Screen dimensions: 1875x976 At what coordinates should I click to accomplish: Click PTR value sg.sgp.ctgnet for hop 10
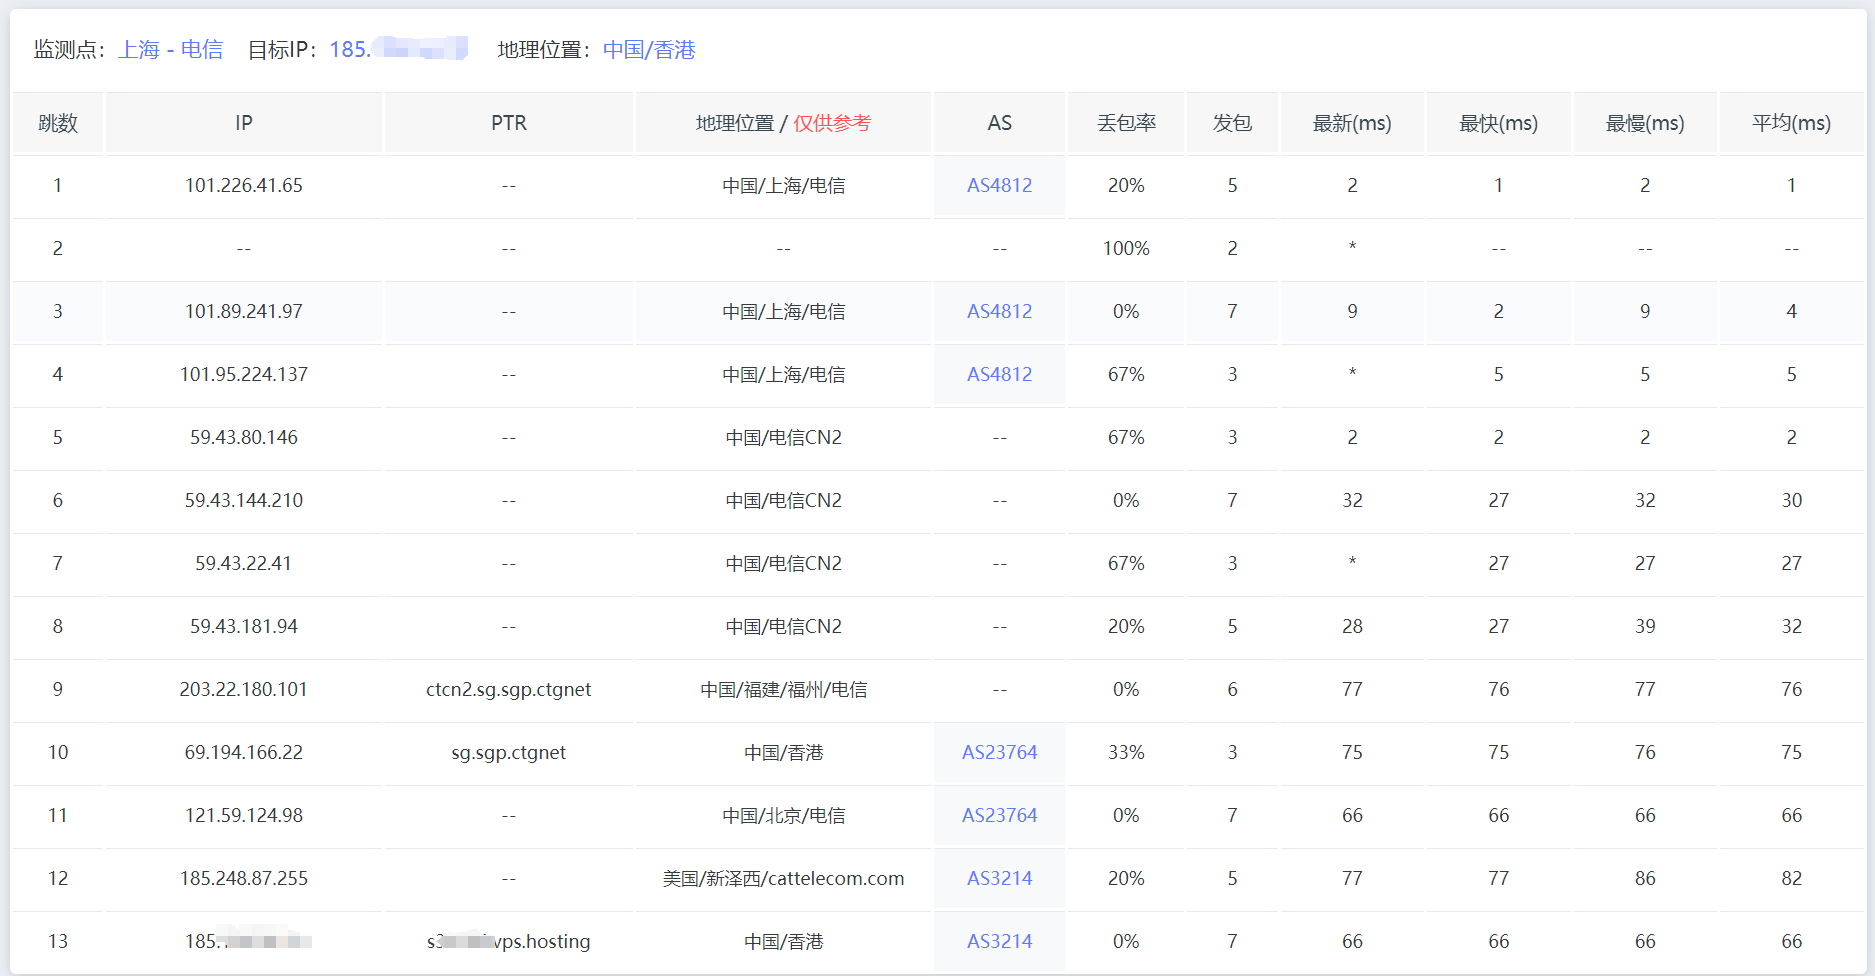[509, 752]
